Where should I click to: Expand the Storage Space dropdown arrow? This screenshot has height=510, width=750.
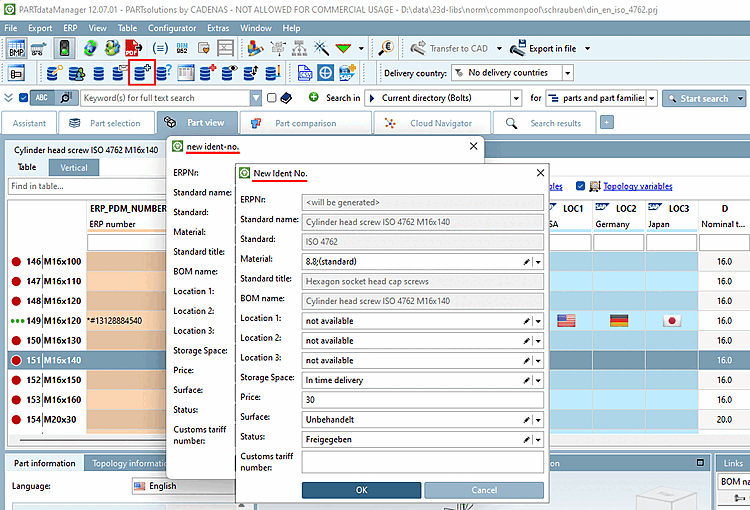[538, 380]
